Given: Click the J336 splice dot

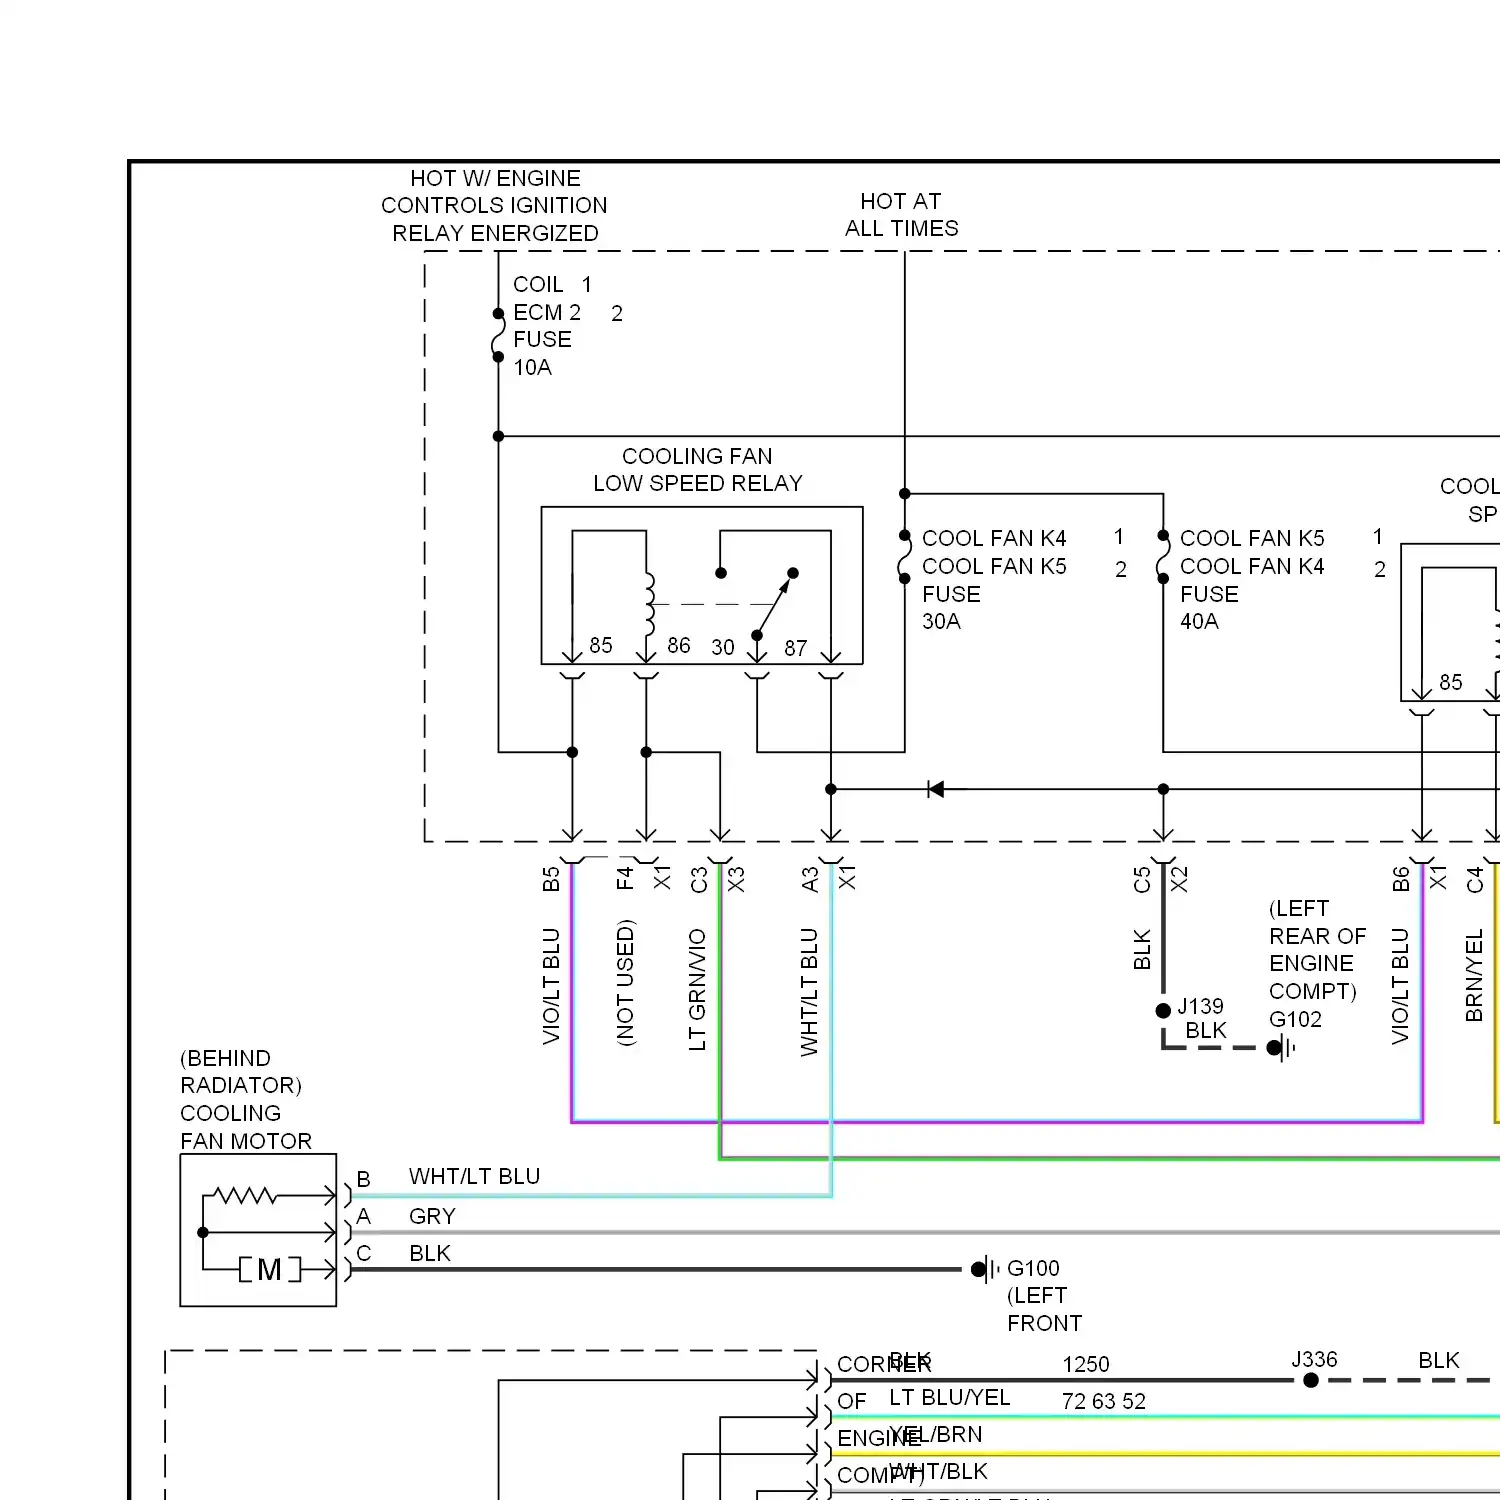Looking at the screenshot, I should pos(1311,1381).
